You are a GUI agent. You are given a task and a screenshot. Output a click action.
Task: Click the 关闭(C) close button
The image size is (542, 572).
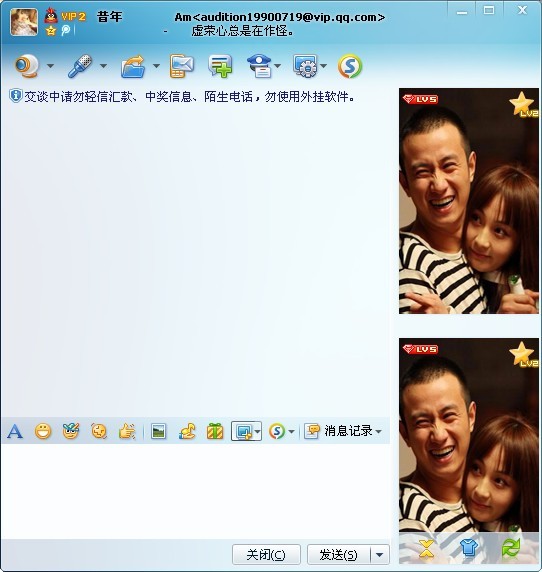tap(266, 555)
